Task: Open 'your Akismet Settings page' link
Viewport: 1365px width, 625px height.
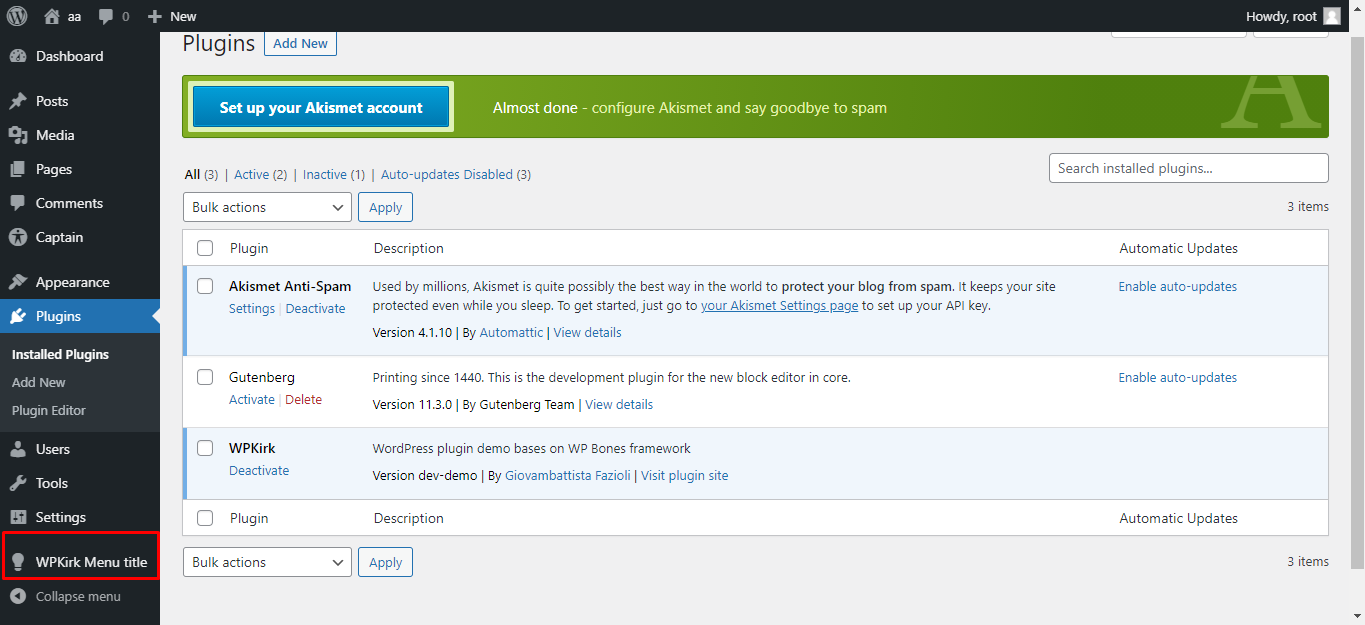Action: [x=779, y=306]
